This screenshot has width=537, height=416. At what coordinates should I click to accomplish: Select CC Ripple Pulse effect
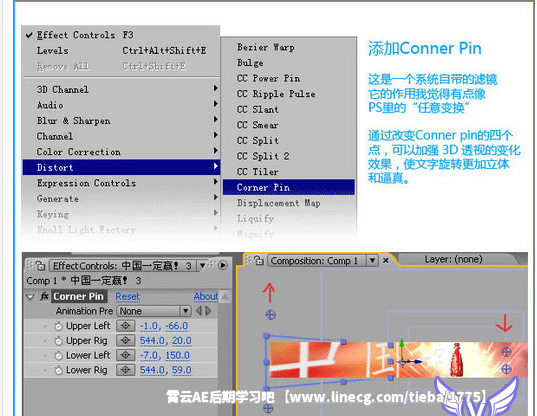tap(289, 94)
